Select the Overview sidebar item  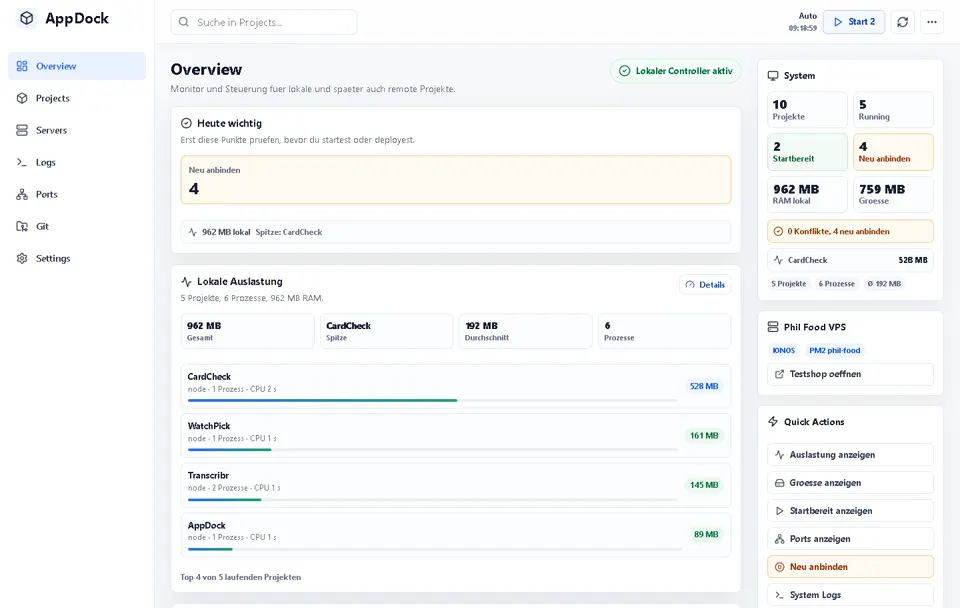[x=77, y=66]
